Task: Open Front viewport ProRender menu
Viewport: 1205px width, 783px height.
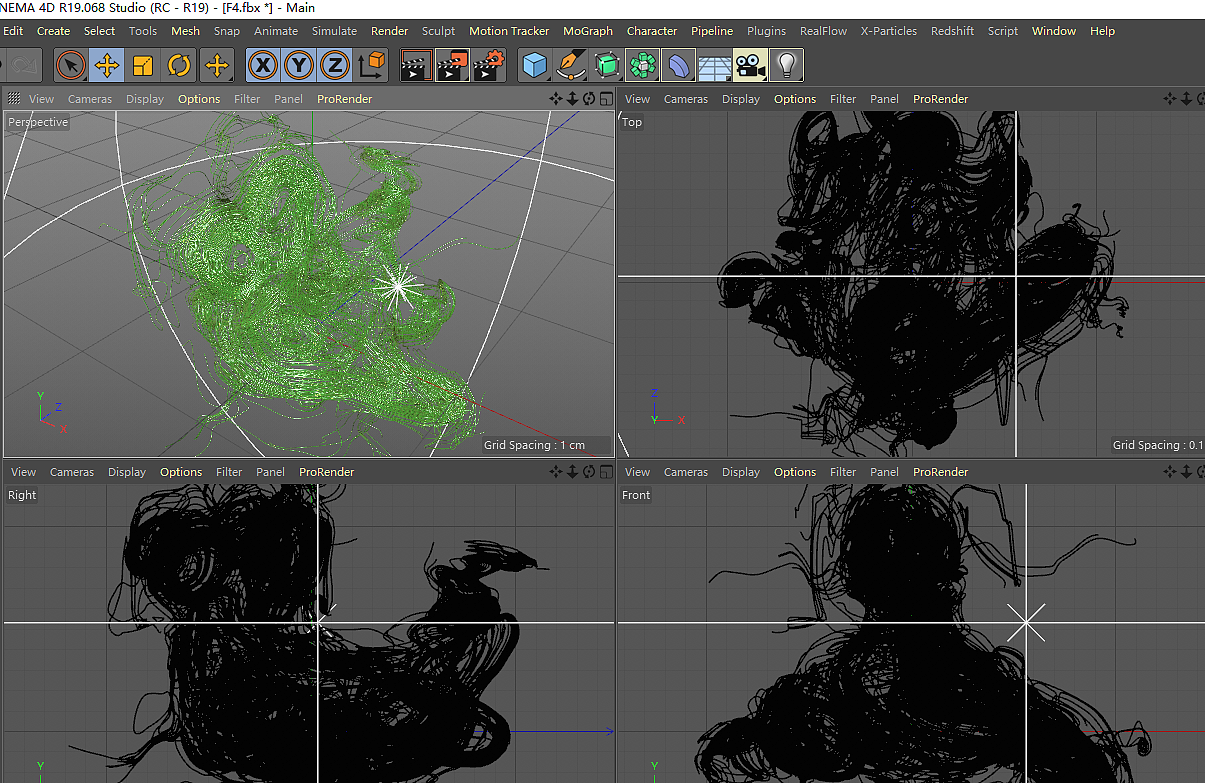Action: [941, 472]
